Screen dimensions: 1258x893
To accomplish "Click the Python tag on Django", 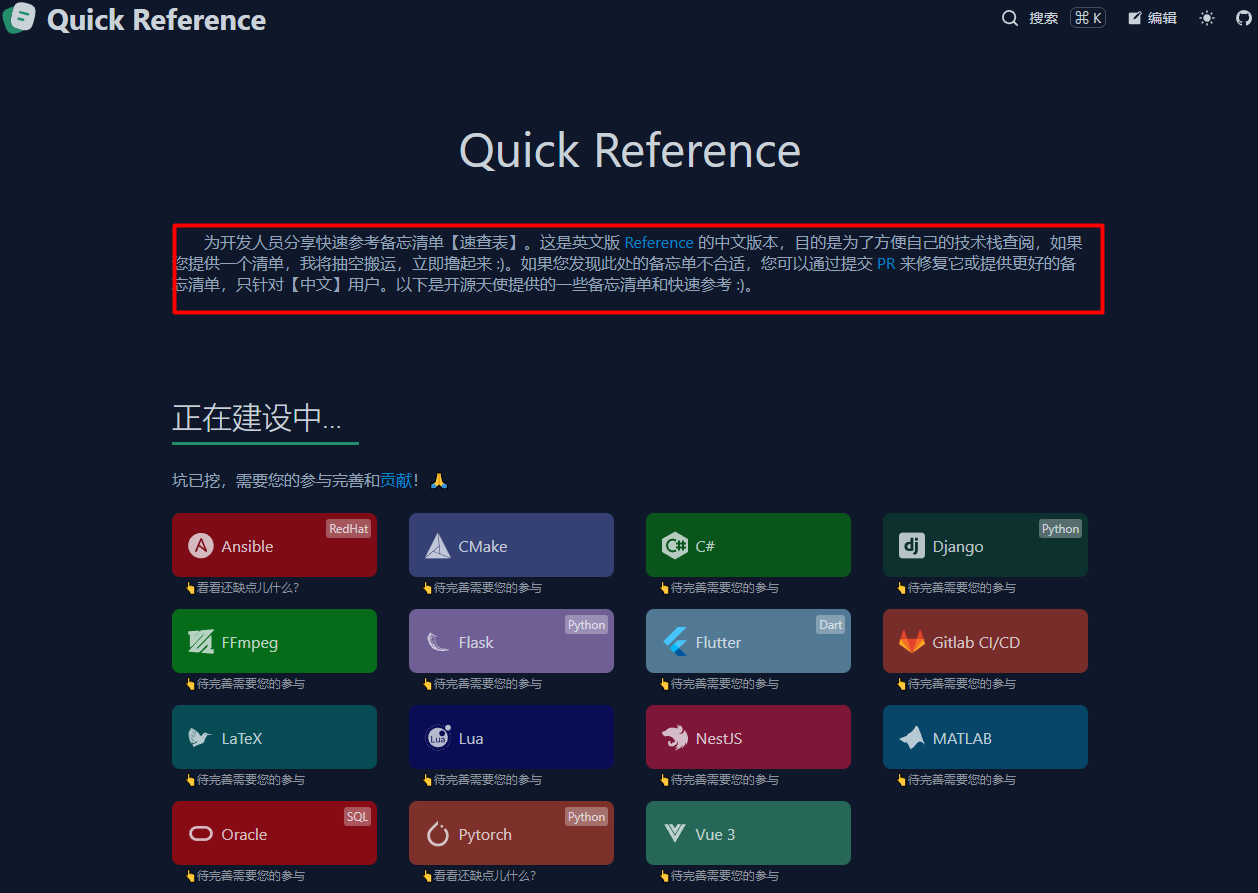I will pyautogui.click(x=1060, y=529).
